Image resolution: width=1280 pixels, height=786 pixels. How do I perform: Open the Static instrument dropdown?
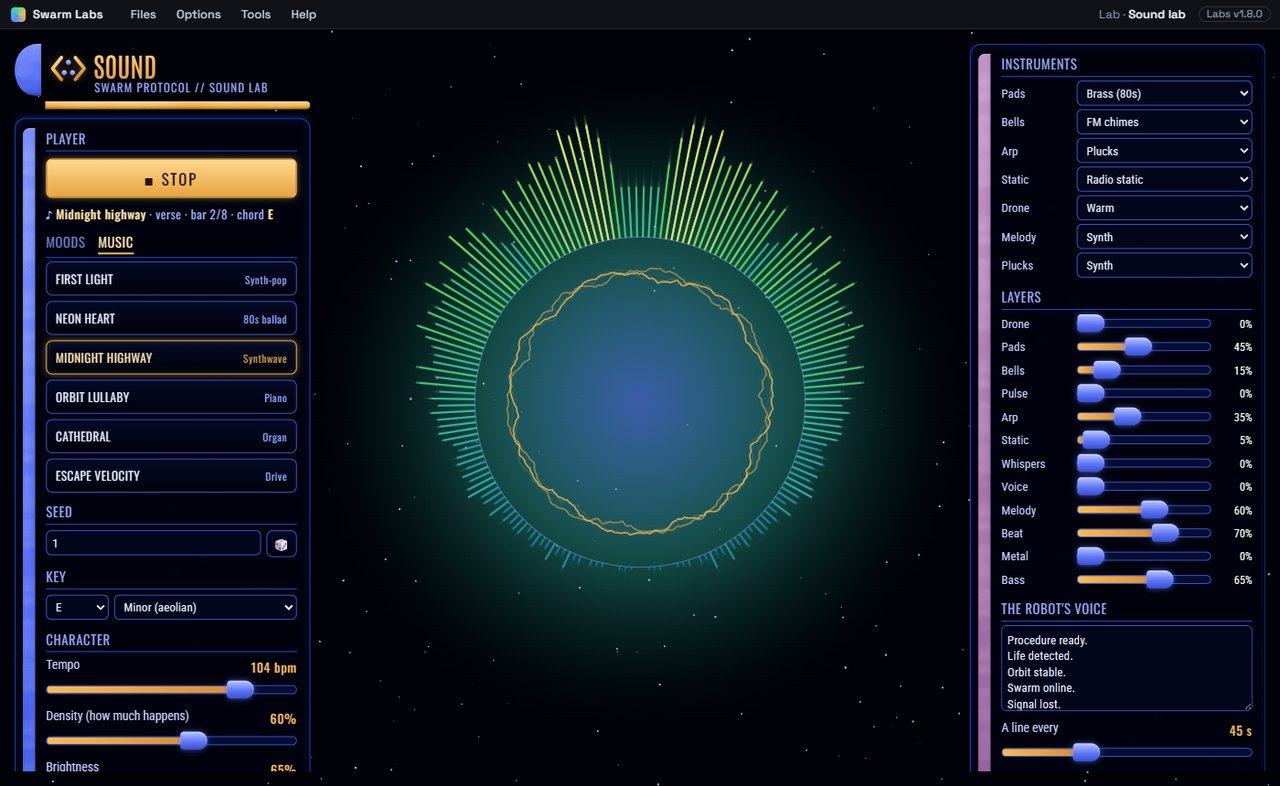coord(1164,180)
